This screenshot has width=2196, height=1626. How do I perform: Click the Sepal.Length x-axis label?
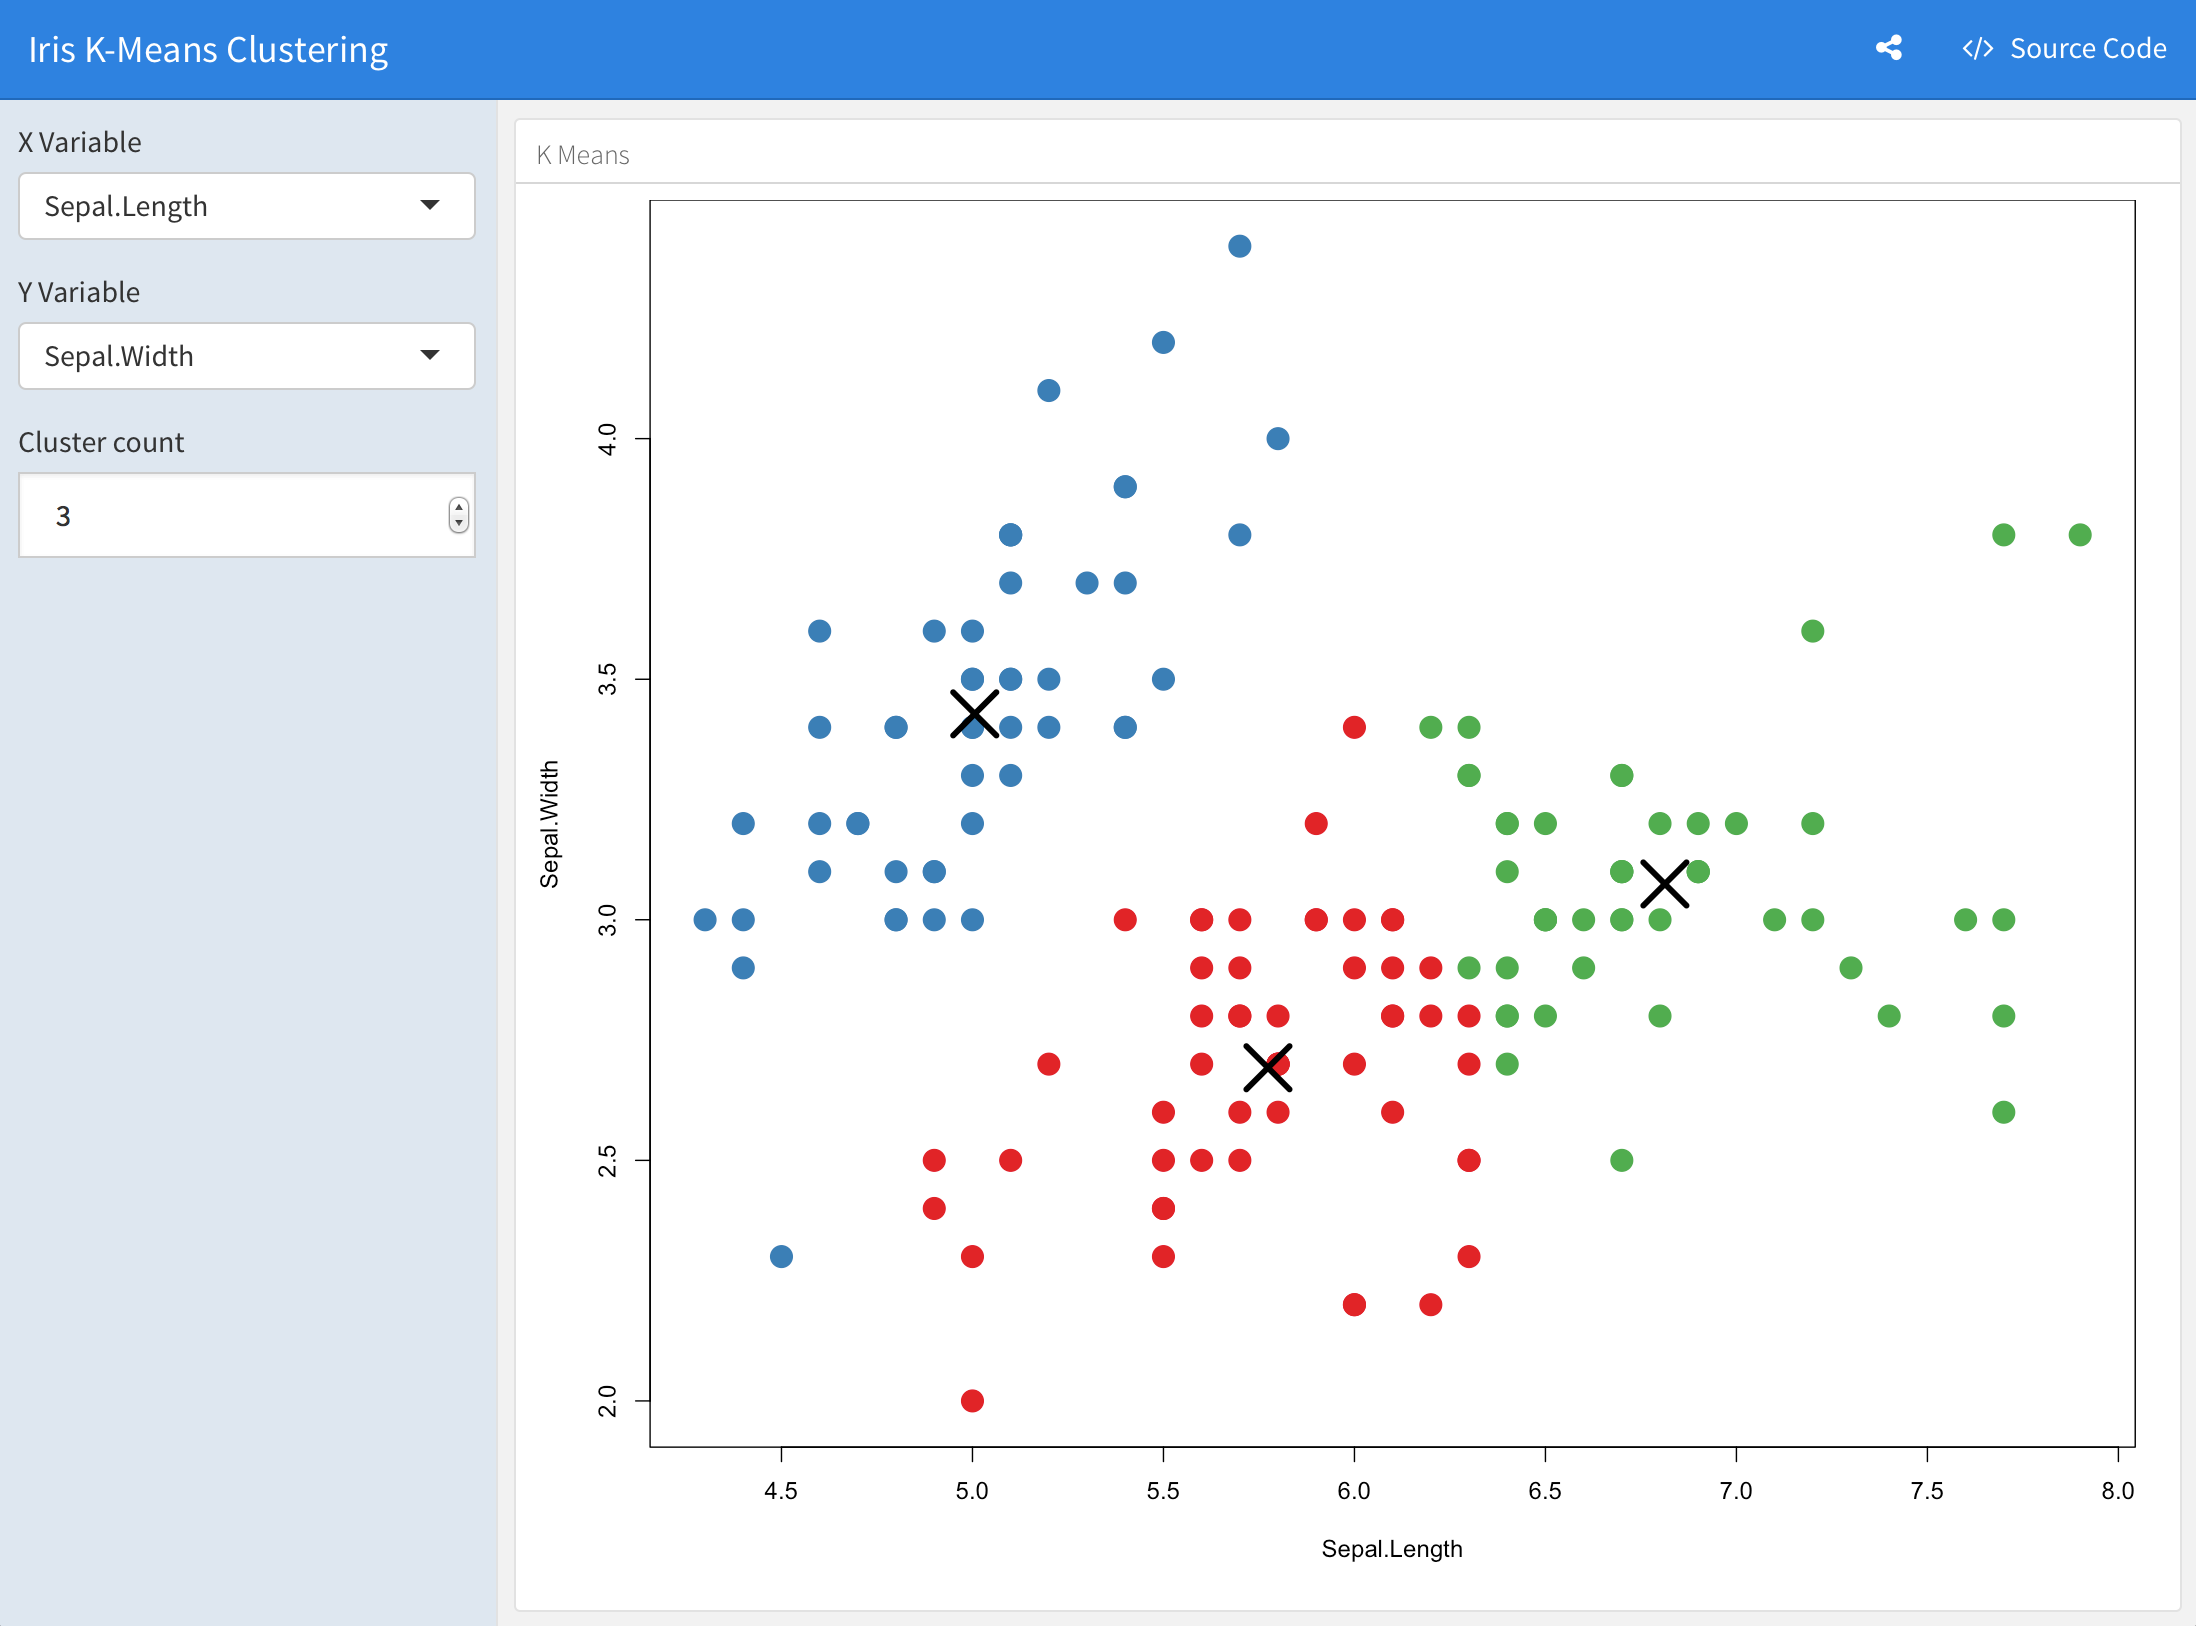(x=1391, y=1549)
